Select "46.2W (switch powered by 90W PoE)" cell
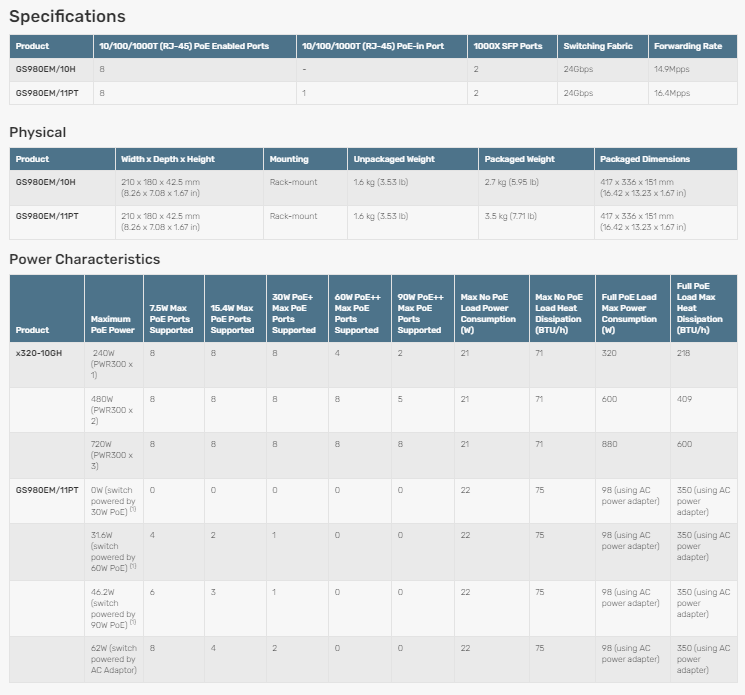 click(x=114, y=609)
